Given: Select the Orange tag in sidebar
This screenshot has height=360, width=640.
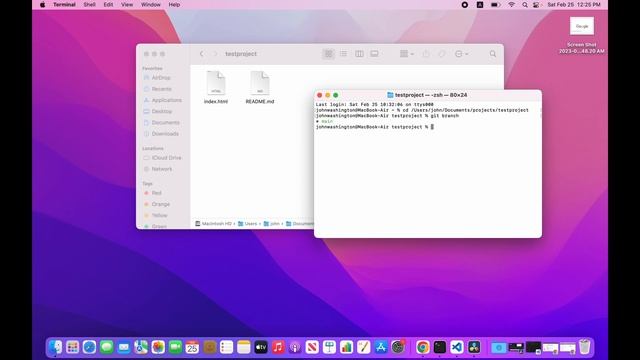Looking at the screenshot, I should click(160, 204).
